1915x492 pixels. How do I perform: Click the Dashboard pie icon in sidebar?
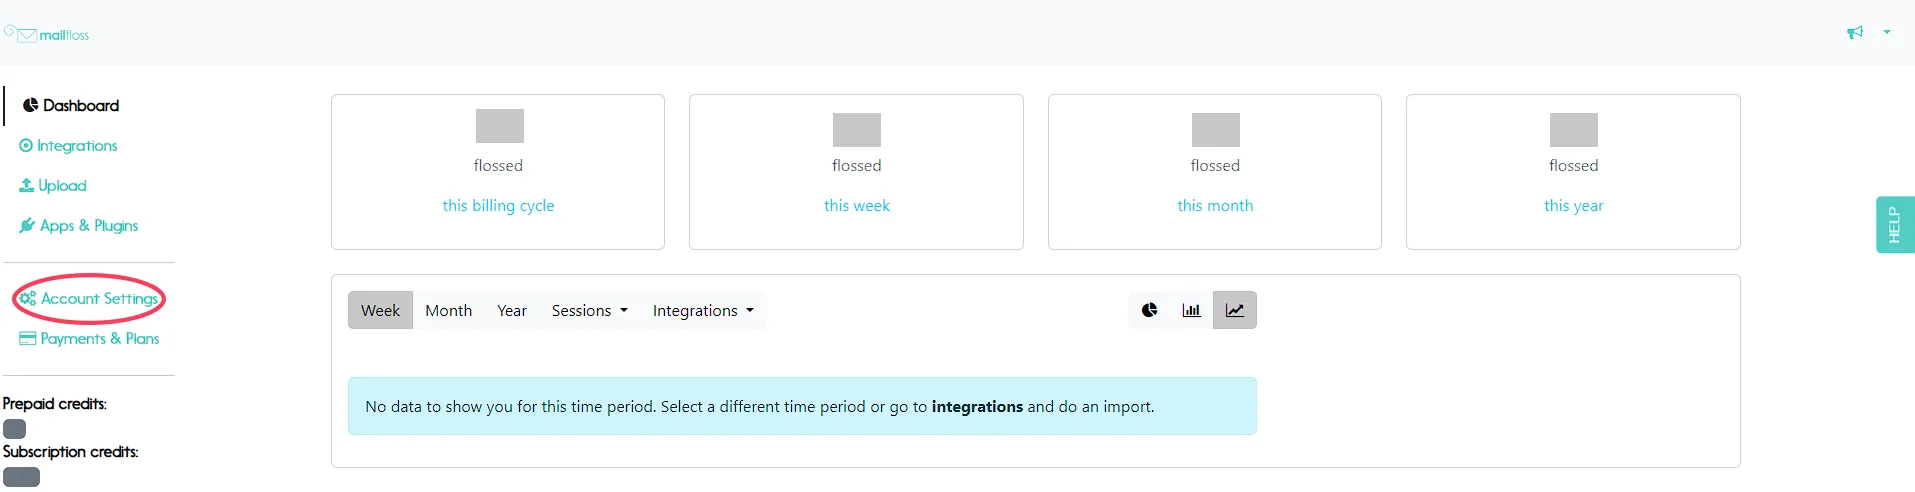point(30,105)
